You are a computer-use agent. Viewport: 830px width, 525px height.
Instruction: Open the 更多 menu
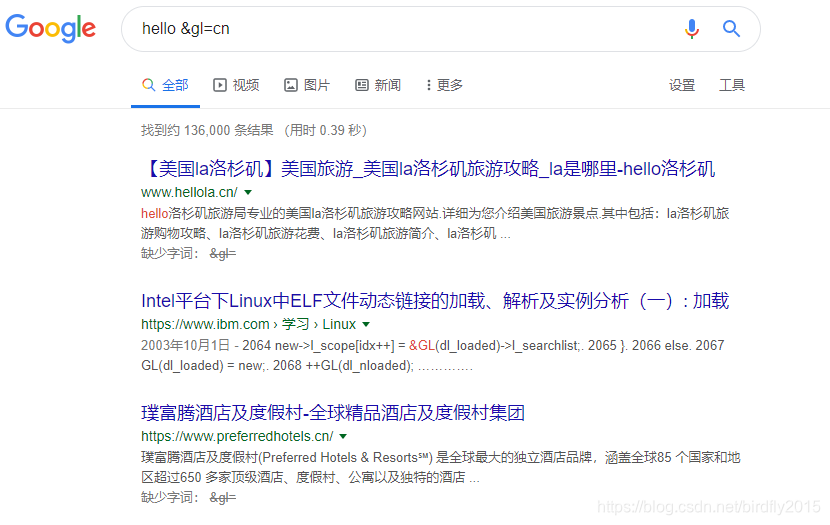click(445, 85)
